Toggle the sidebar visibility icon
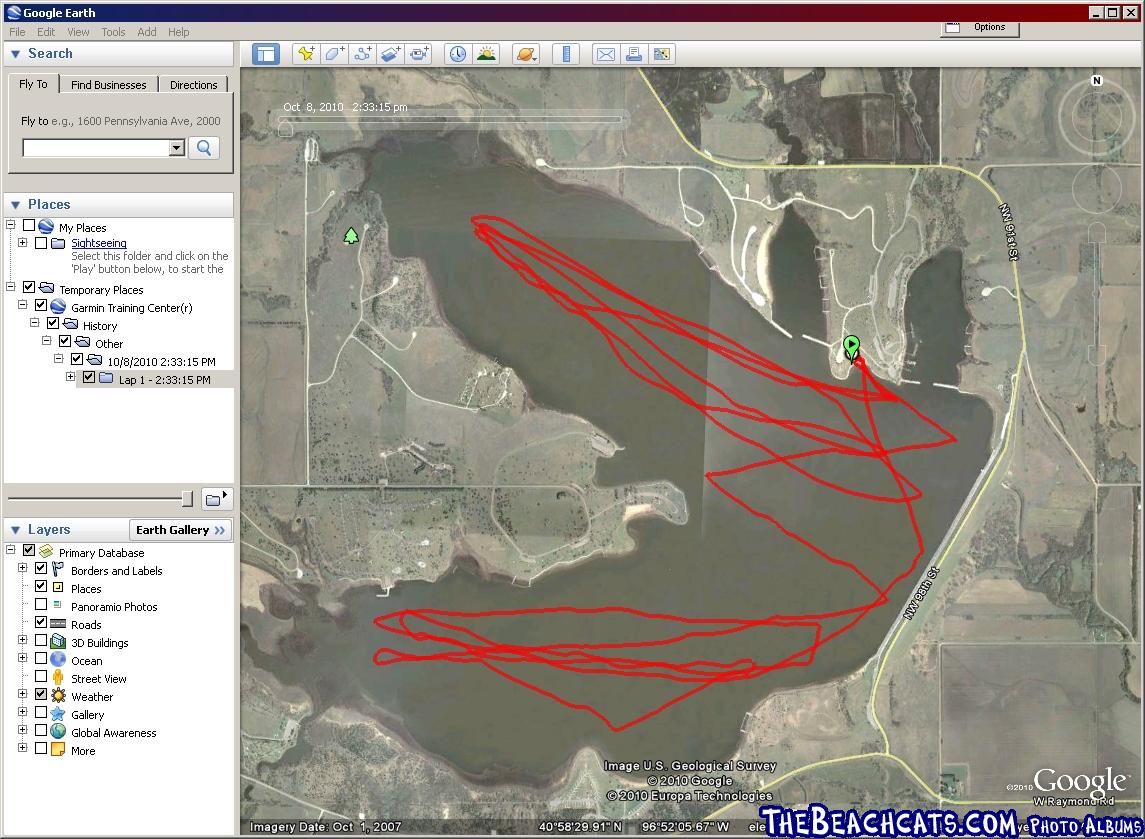The width and height of the screenshot is (1145, 839). coord(266,54)
